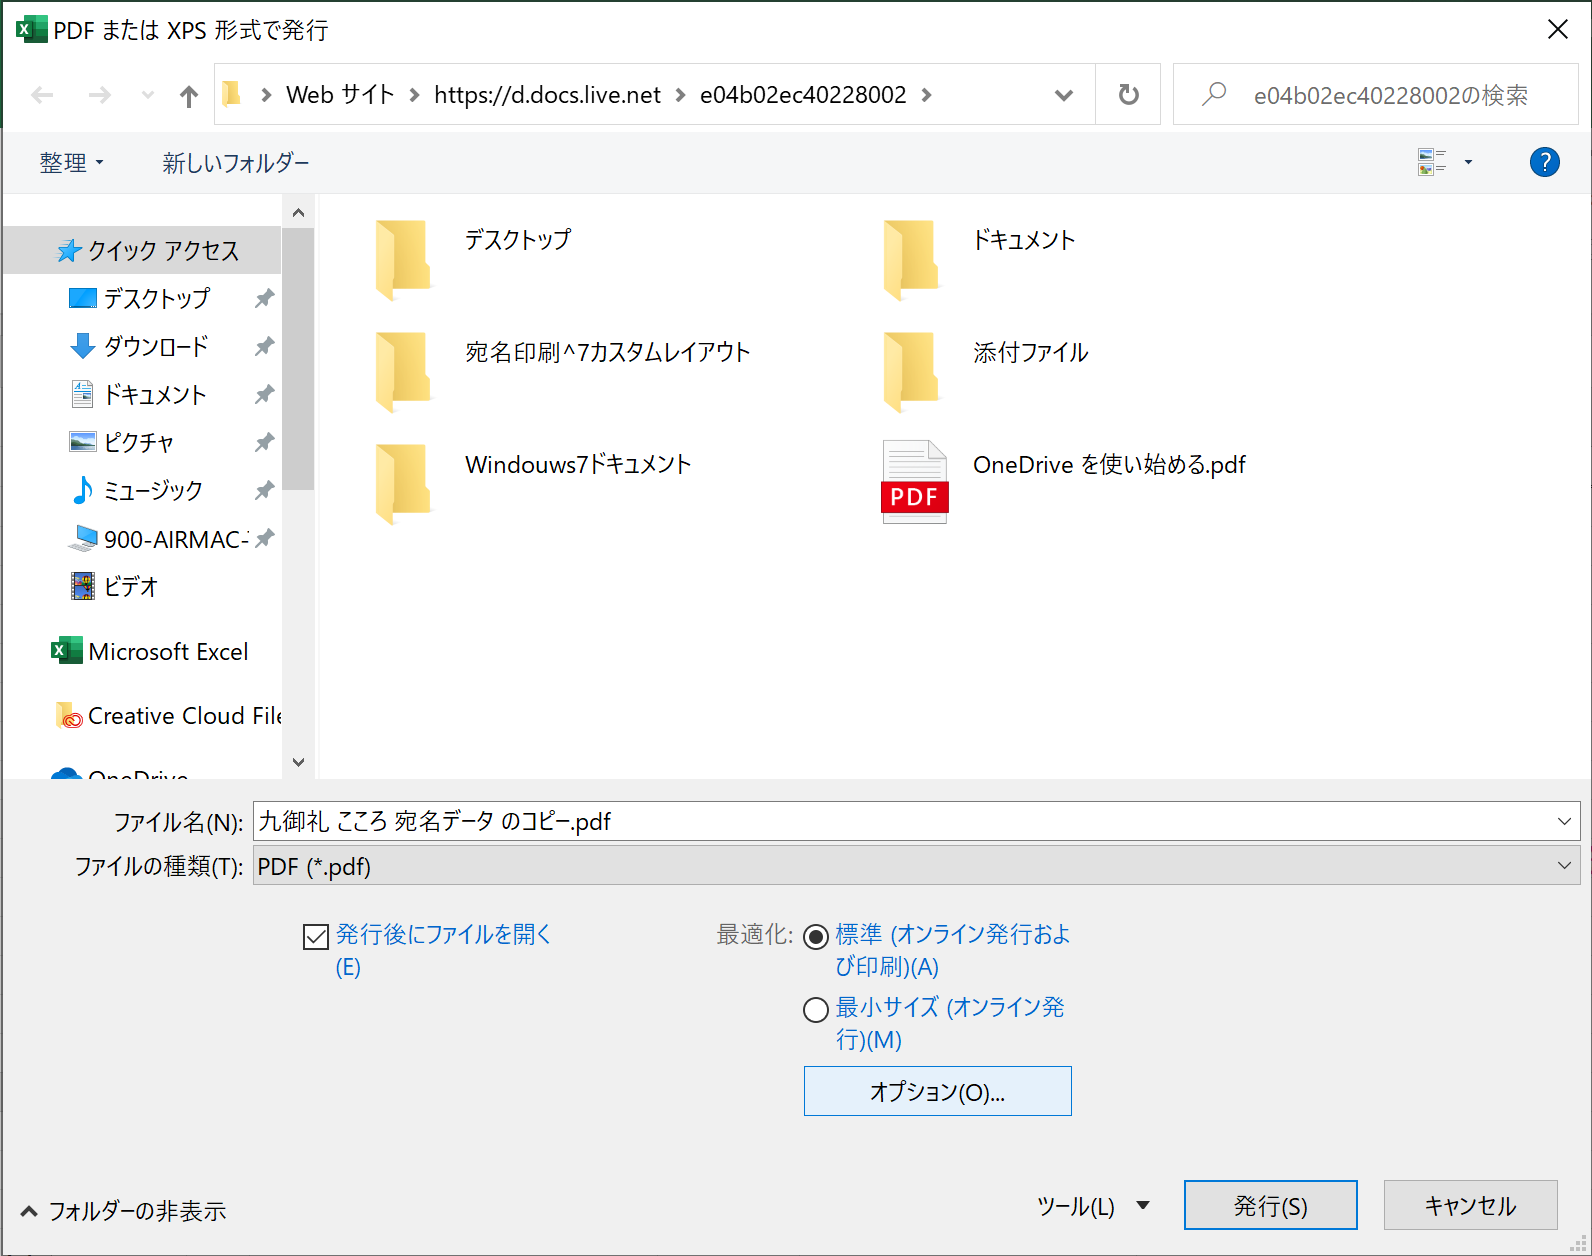This screenshot has height=1256, width=1592.
Task: Expand the ファイルの種類 dropdown
Action: point(1564,866)
